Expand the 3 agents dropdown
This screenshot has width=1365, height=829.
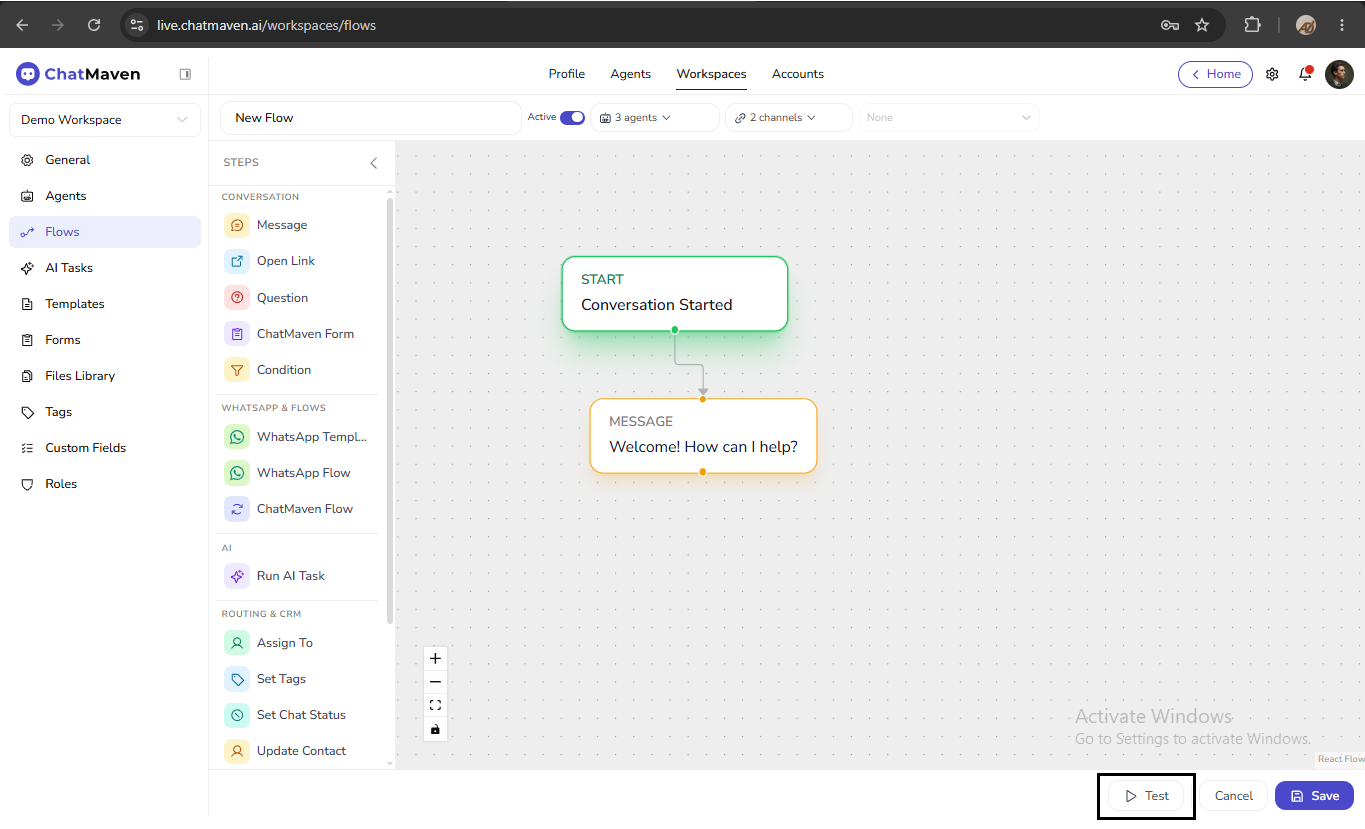[x=655, y=117]
